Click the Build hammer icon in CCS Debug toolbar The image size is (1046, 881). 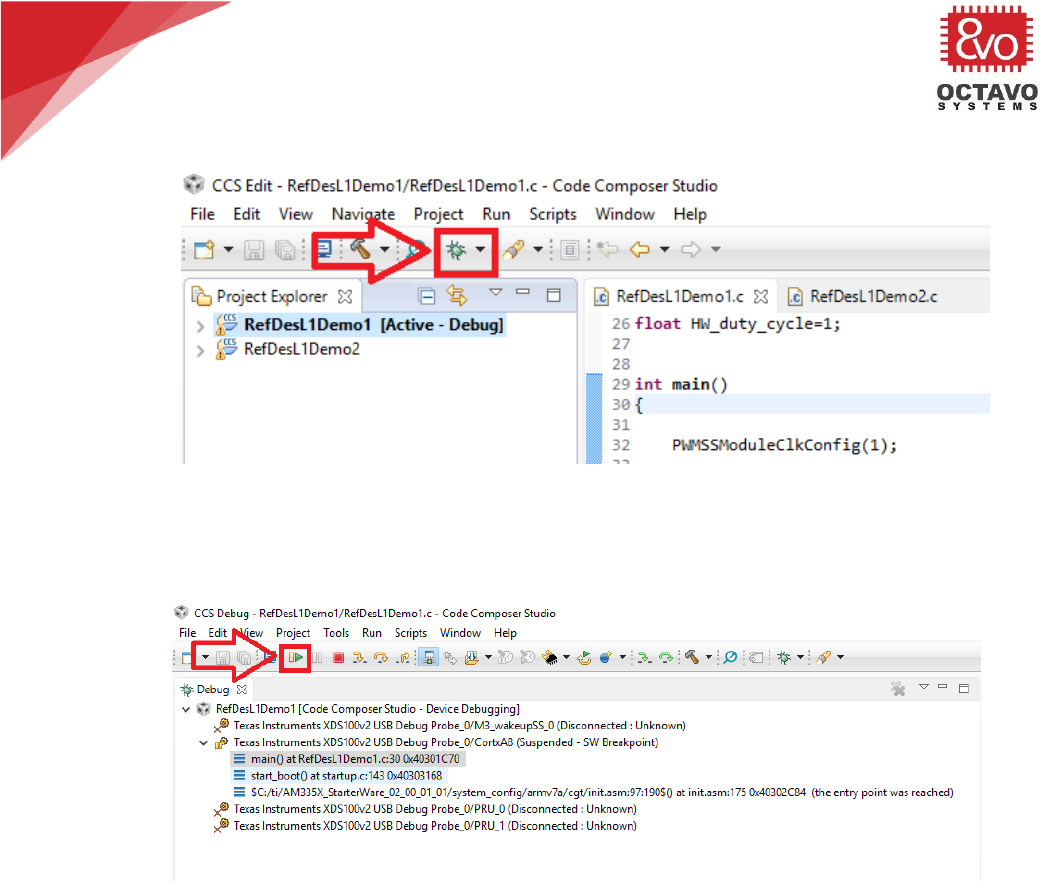pyautogui.click(x=692, y=658)
